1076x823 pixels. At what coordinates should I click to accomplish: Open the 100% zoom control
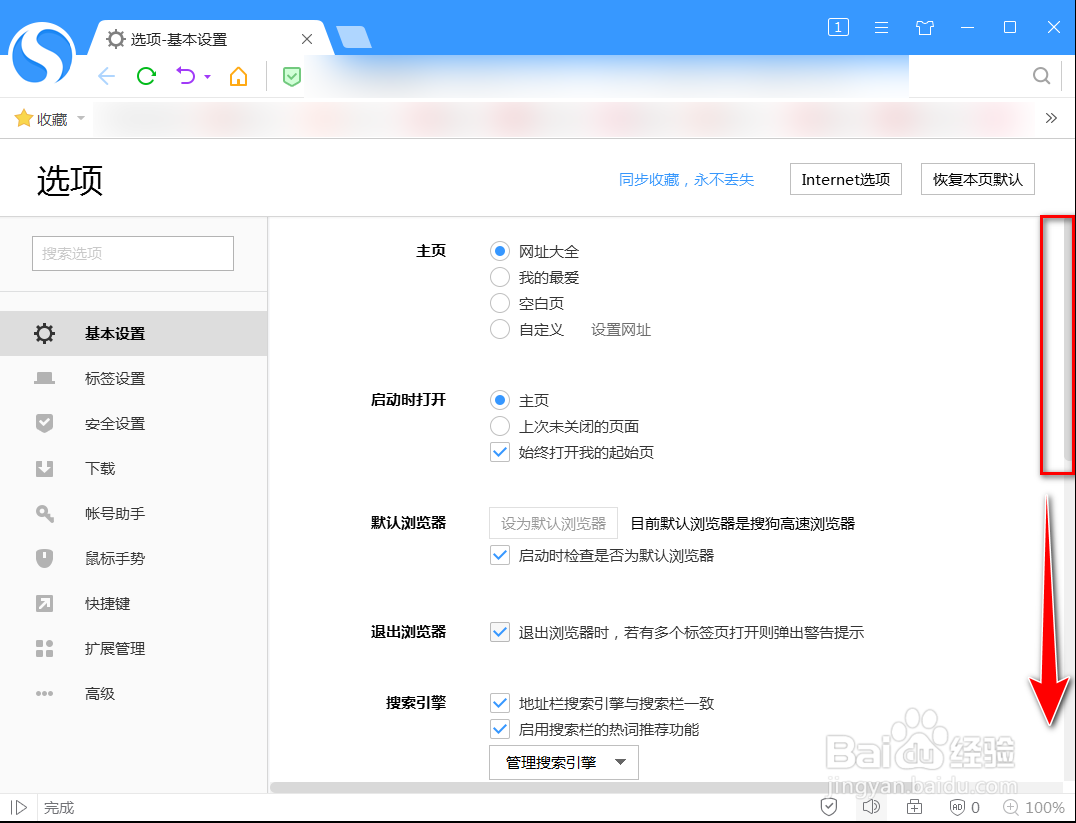click(x=1033, y=807)
